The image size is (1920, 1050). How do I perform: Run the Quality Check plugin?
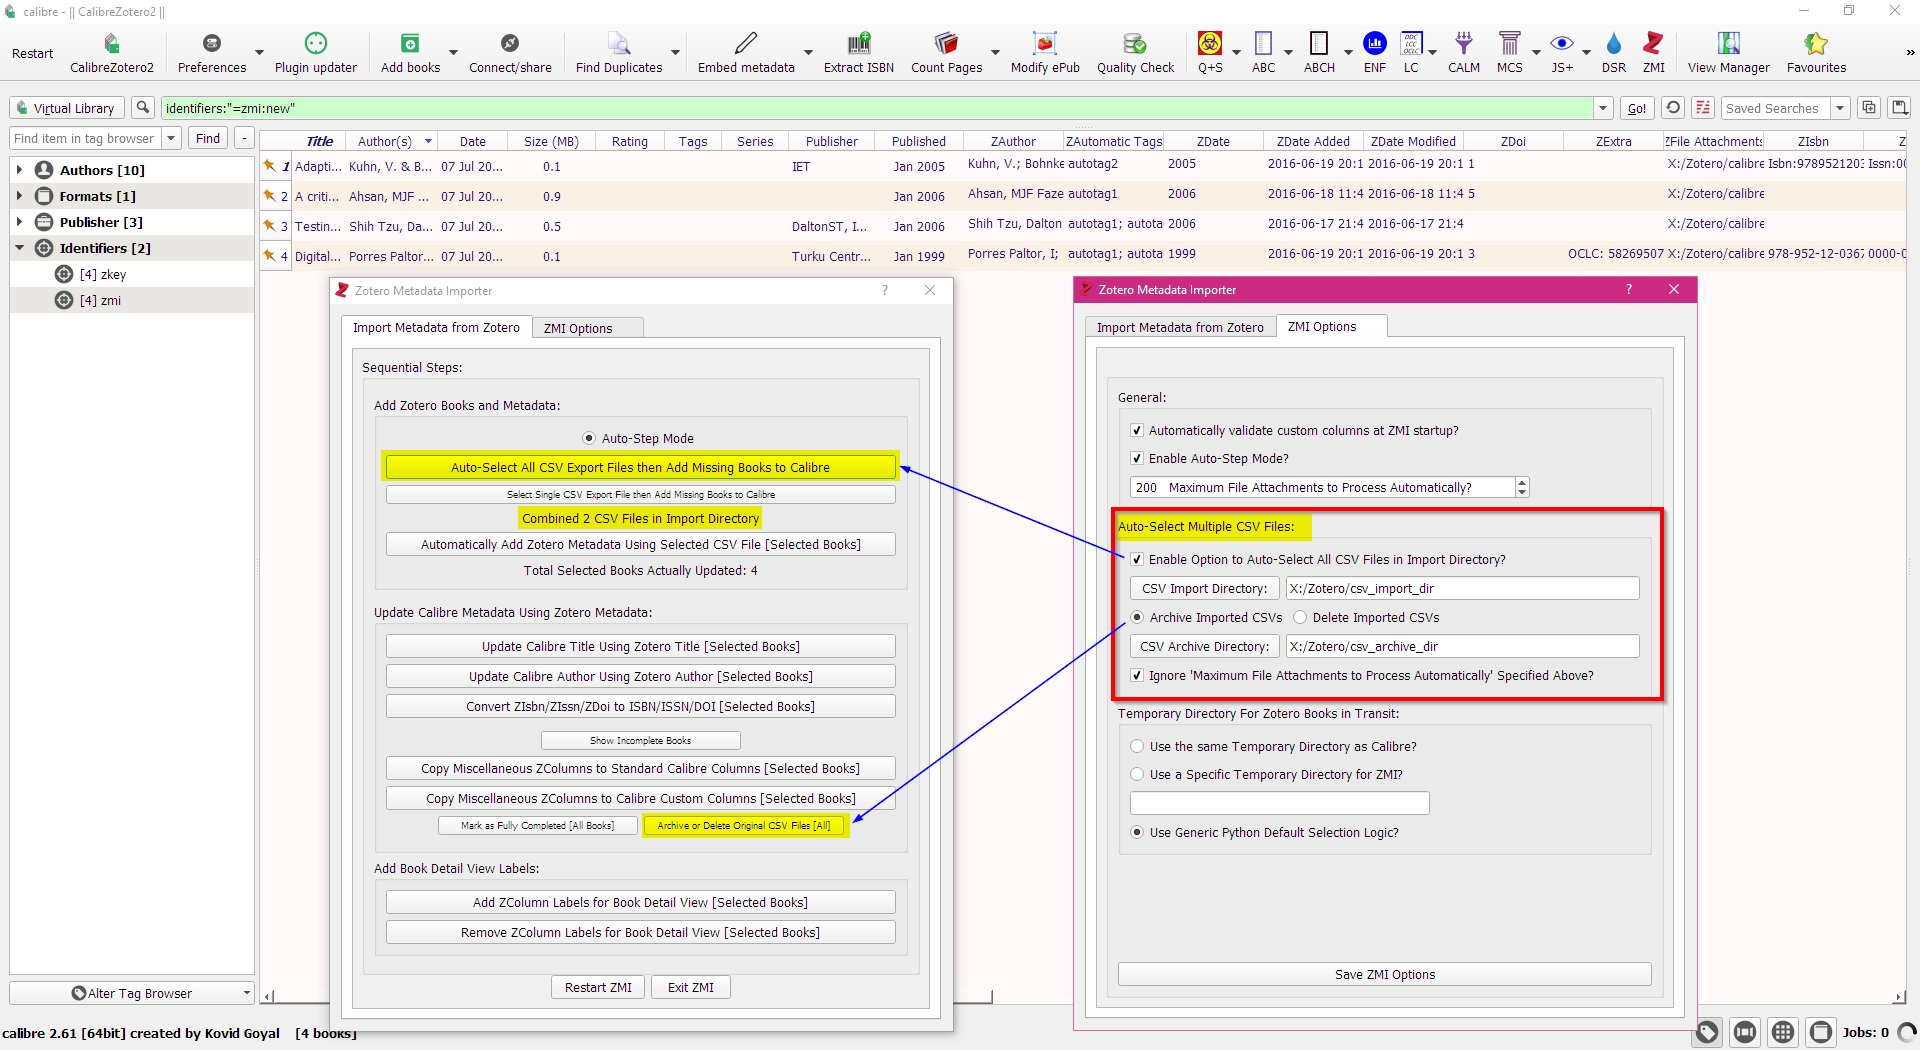point(1135,44)
